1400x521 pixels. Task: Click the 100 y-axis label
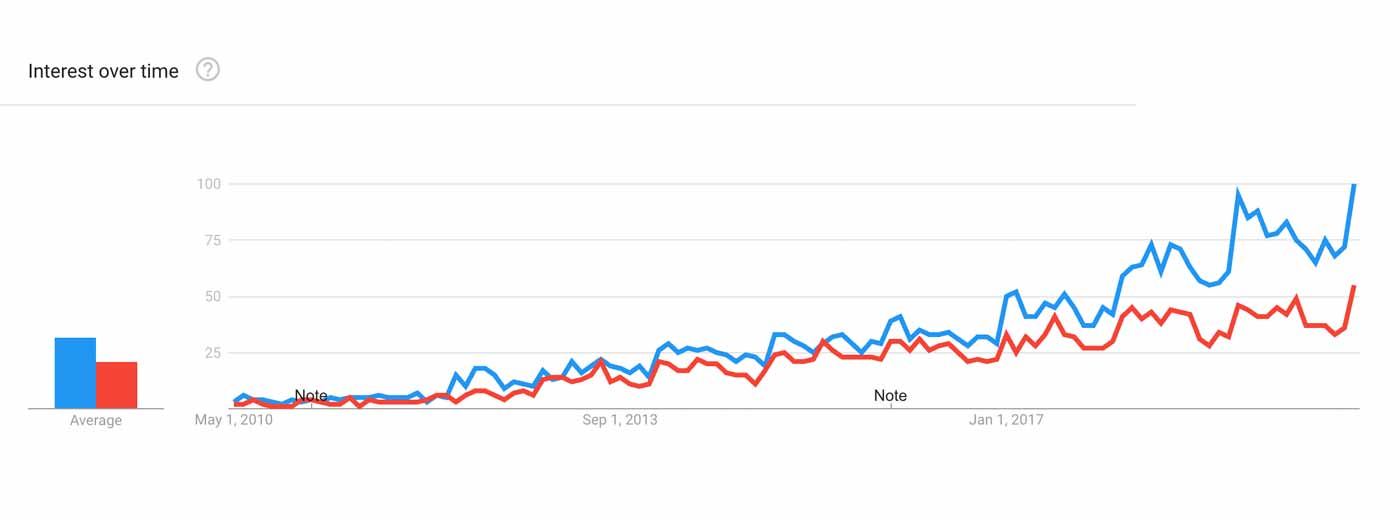click(x=209, y=184)
